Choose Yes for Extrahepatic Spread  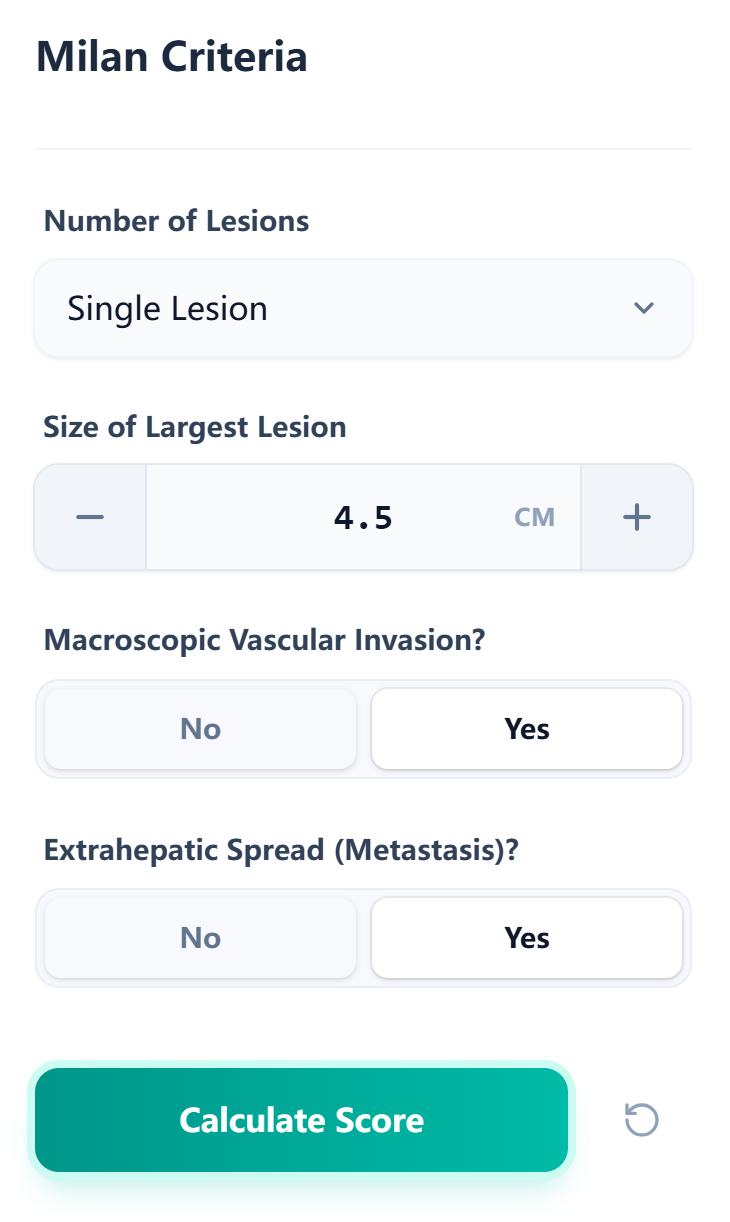pos(527,938)
